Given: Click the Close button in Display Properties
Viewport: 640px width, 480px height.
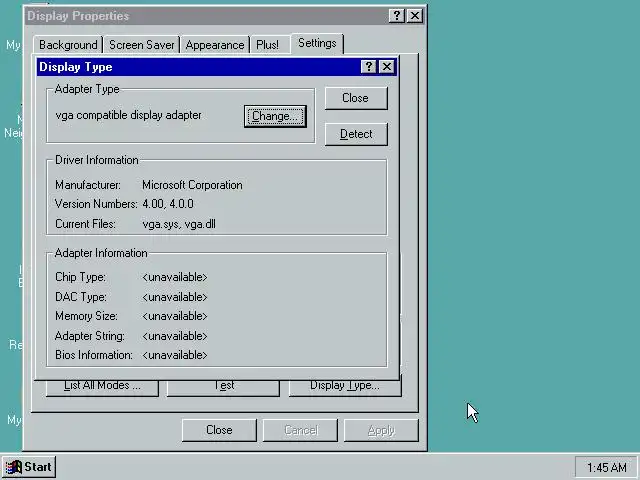Looking at the screenshot, I should 219,430.
